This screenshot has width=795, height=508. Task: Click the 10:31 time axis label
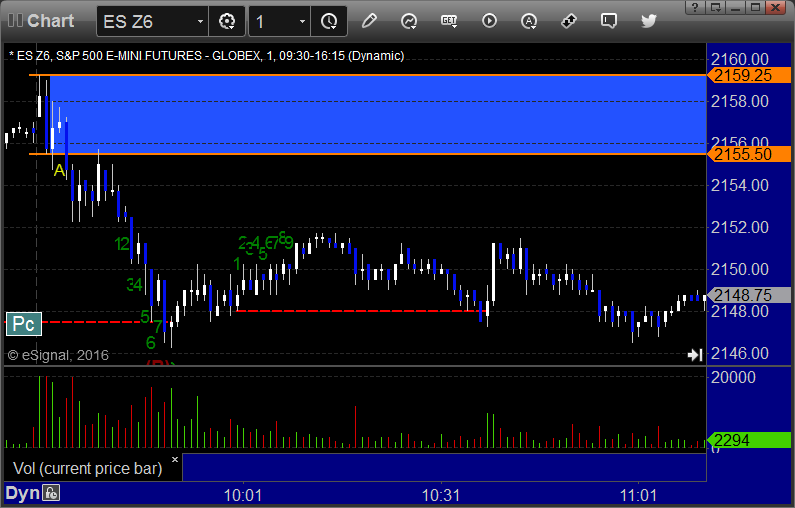(441, 495)
